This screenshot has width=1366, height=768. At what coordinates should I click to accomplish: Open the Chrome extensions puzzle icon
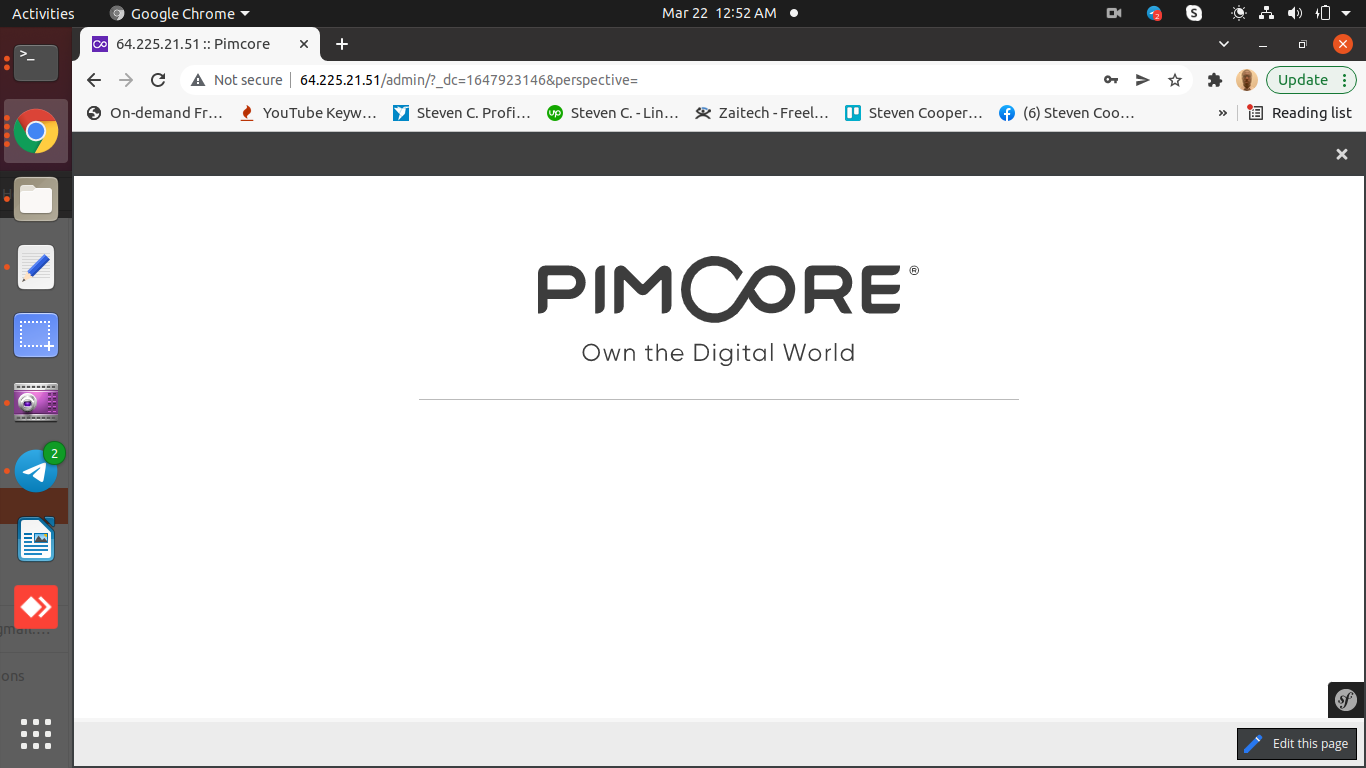(1215, 80)
